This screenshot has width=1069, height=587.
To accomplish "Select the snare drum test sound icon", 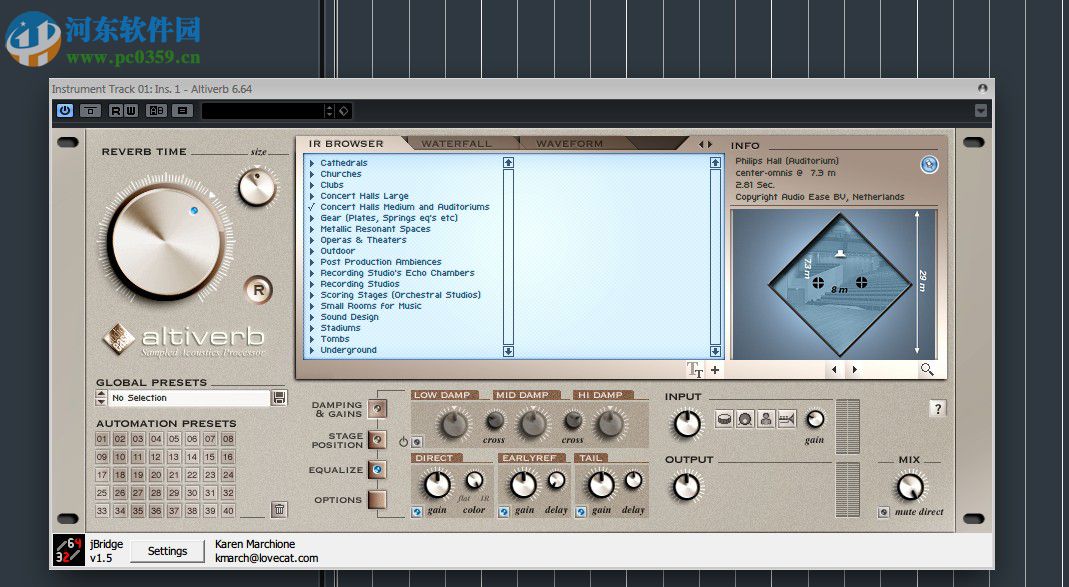I will coord(724,419).
